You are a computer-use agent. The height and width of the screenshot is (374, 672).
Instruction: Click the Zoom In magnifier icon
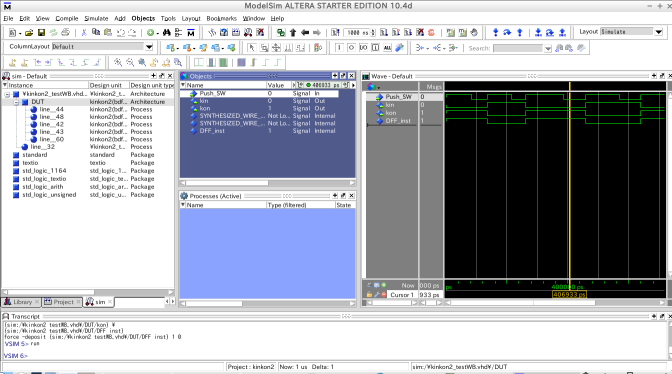point(117,63)
